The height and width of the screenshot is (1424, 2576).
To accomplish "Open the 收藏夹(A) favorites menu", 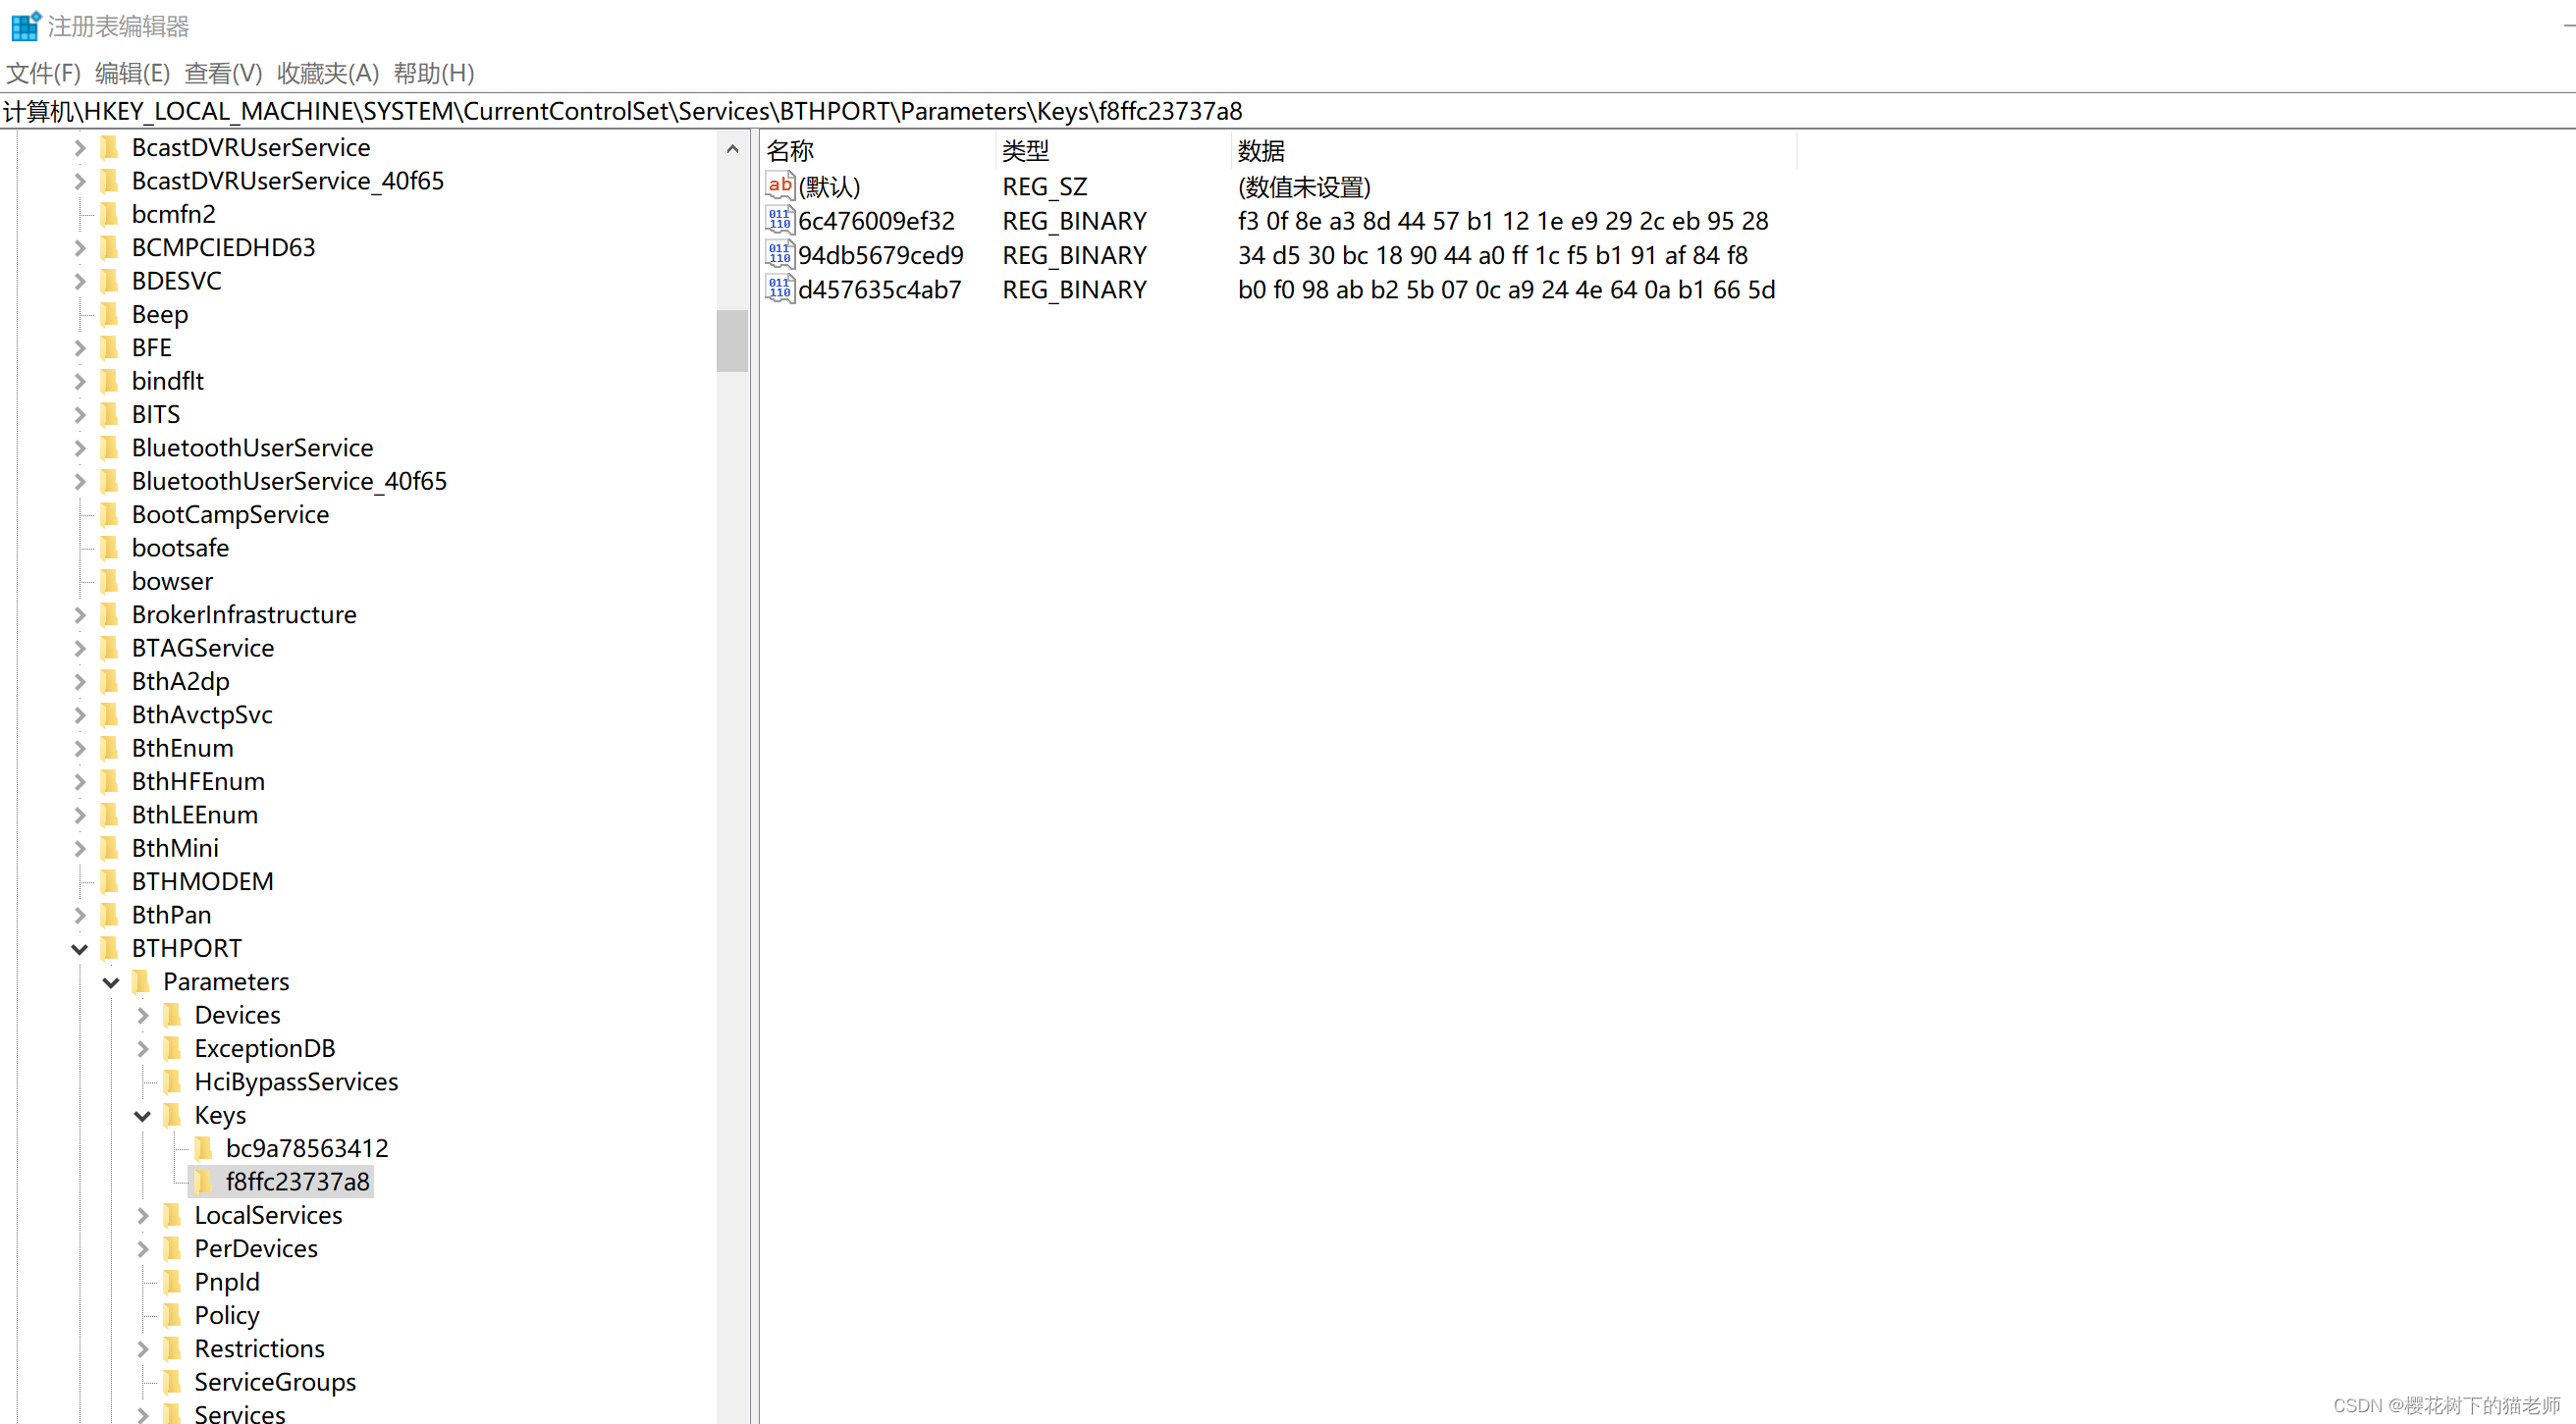I will (x=327, y=73).
